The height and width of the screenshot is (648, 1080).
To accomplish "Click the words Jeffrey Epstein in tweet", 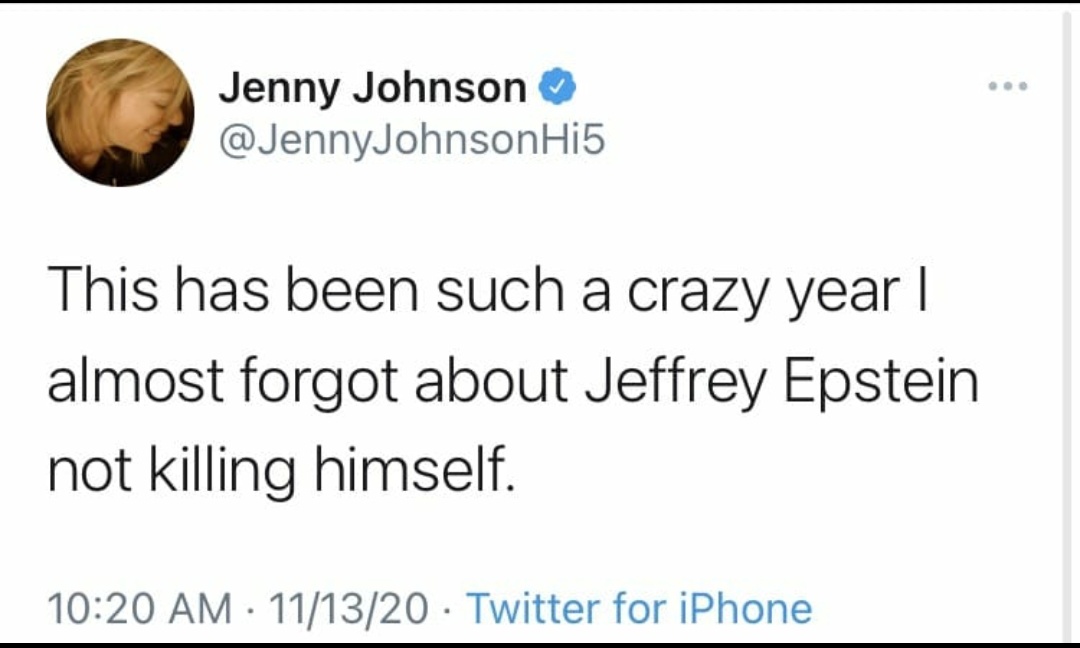I will click(779, 384).
